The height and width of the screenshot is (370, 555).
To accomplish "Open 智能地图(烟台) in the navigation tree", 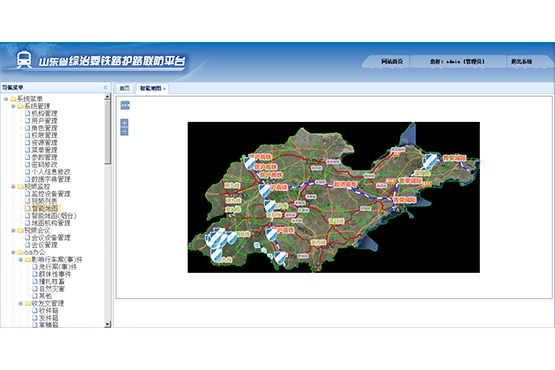I will (x=54, y=216).
